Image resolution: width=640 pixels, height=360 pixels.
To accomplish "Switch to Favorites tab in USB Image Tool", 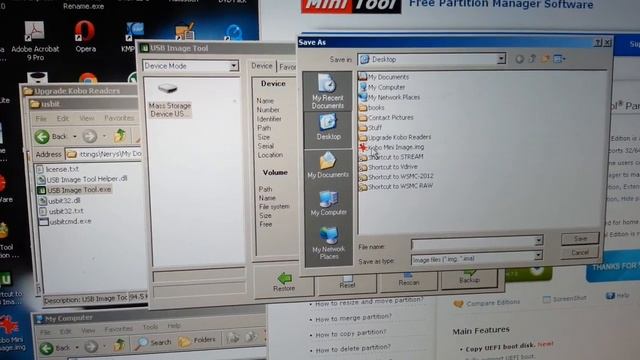I will (287, 67).
